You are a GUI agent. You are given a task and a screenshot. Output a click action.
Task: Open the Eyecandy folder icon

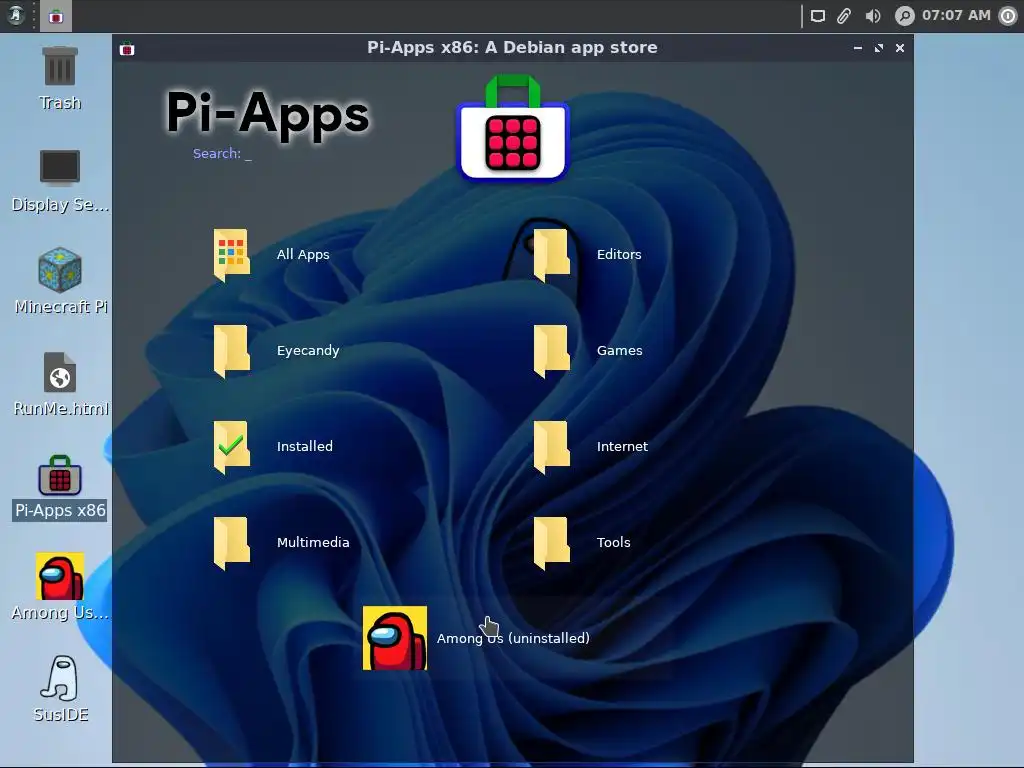tap(231, 351)
